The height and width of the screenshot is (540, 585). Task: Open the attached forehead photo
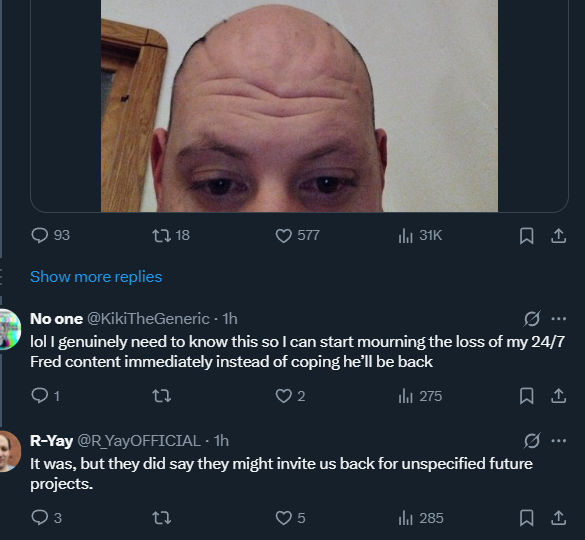coord(299,106)
